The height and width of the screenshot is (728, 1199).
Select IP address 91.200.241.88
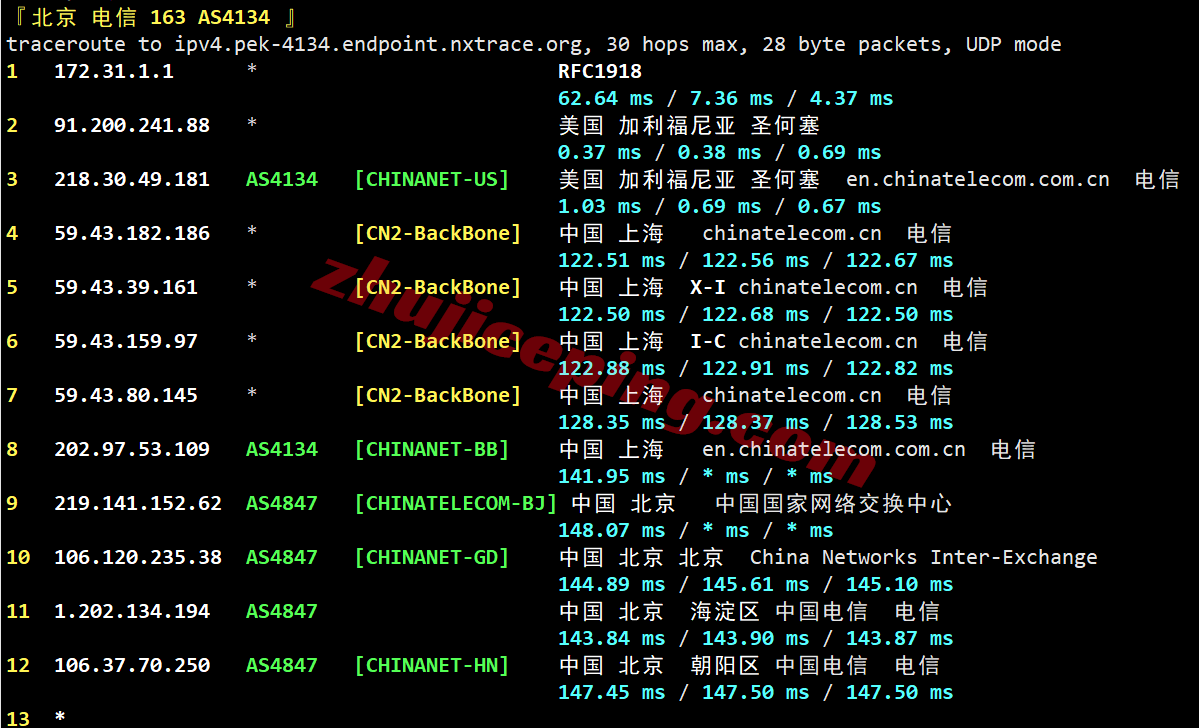click(x=132, y=125)
